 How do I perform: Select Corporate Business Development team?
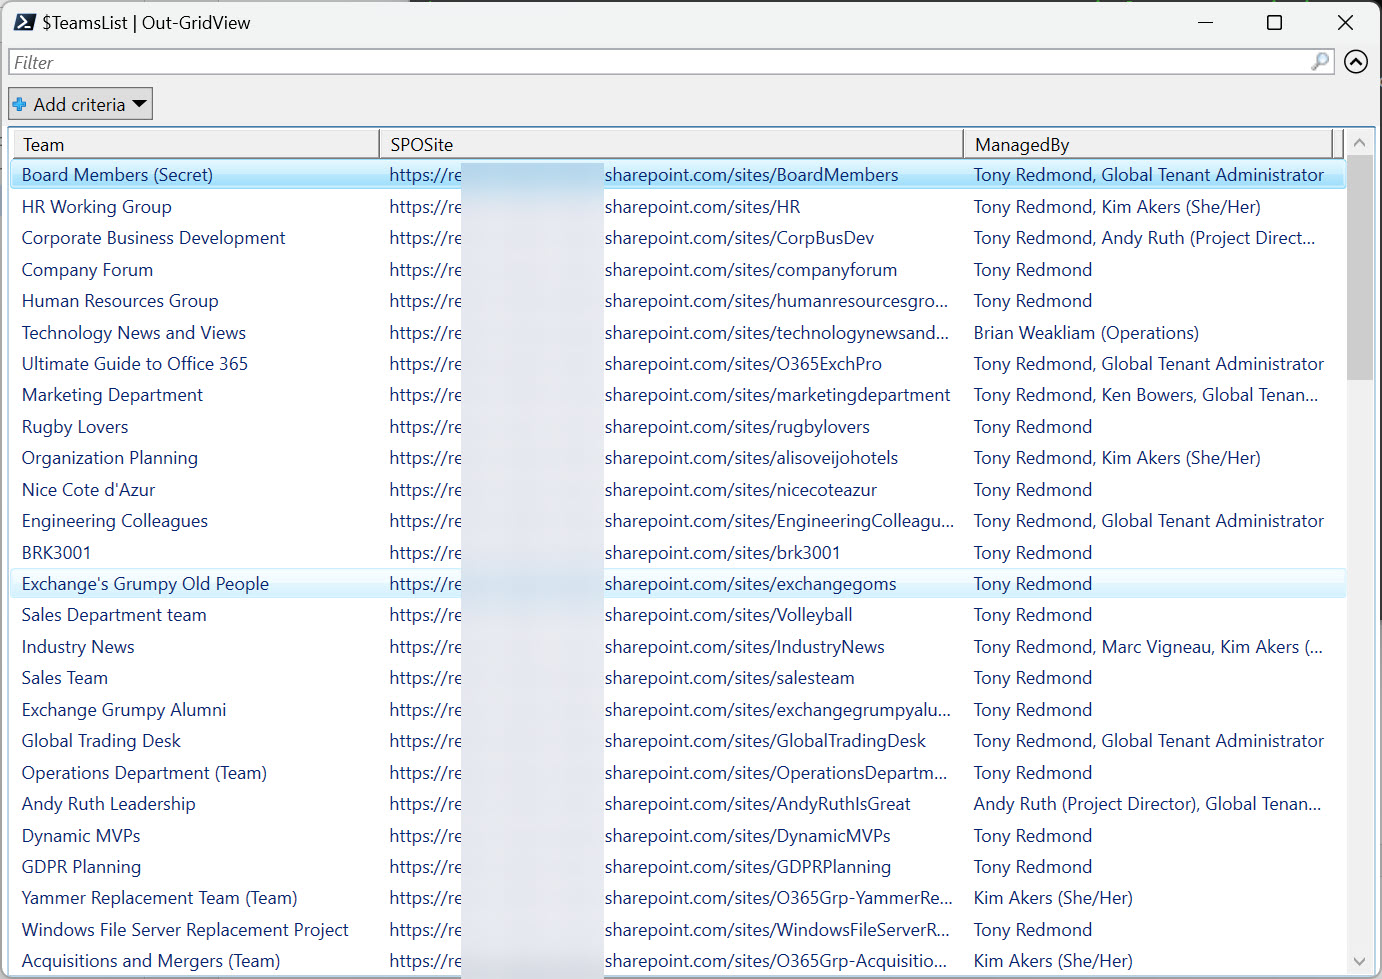coord(154,238)
